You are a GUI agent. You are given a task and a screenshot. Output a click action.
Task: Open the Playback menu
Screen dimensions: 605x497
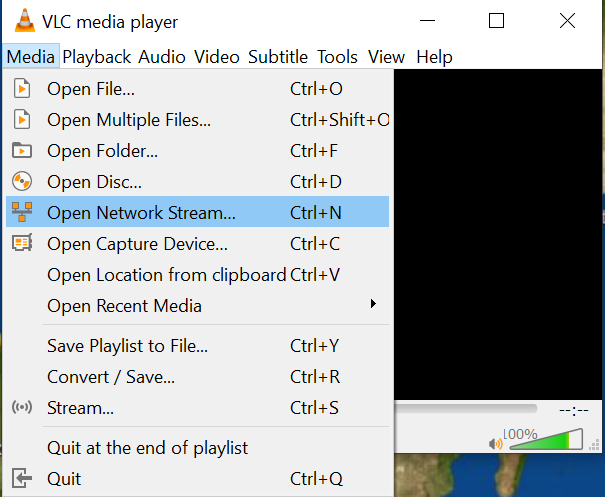click(x=97, y=57)
